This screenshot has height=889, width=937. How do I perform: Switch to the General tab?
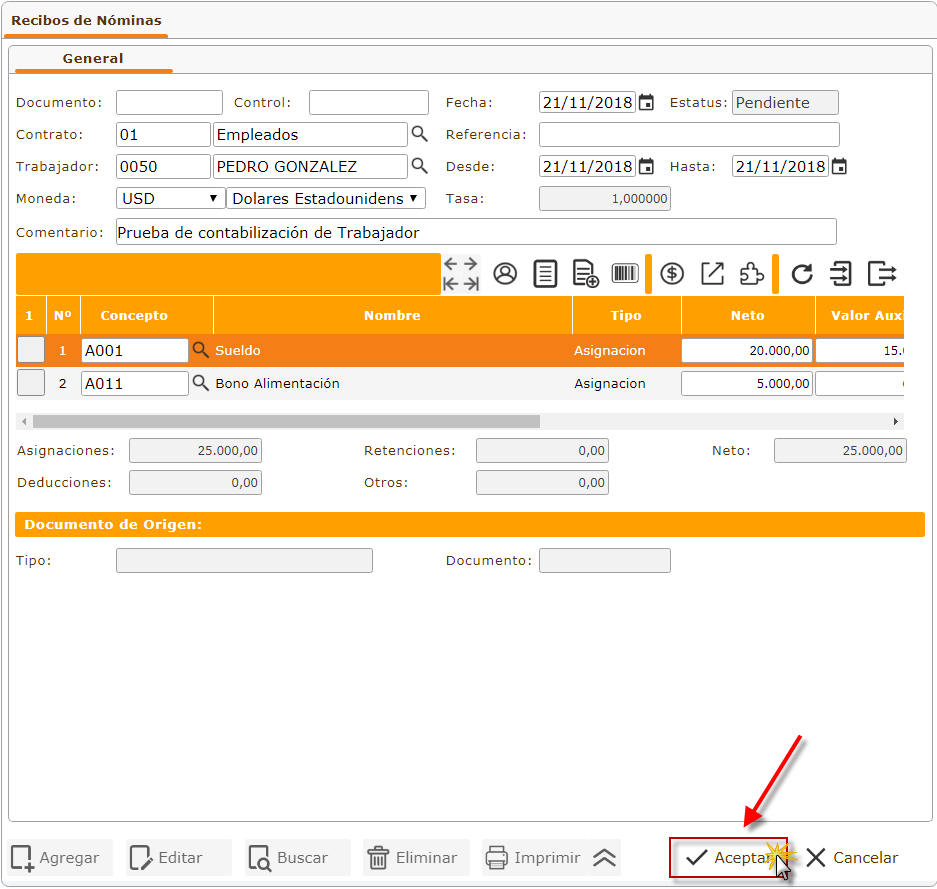point(93,59)
